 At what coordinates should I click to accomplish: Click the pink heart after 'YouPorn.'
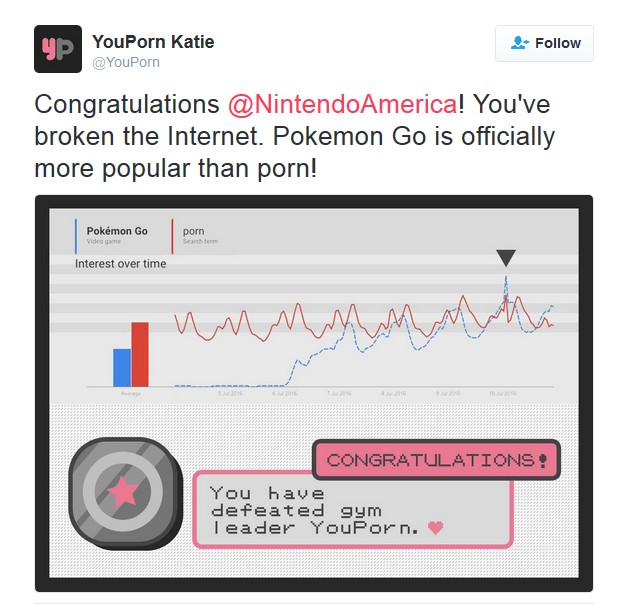click(434, 527)
